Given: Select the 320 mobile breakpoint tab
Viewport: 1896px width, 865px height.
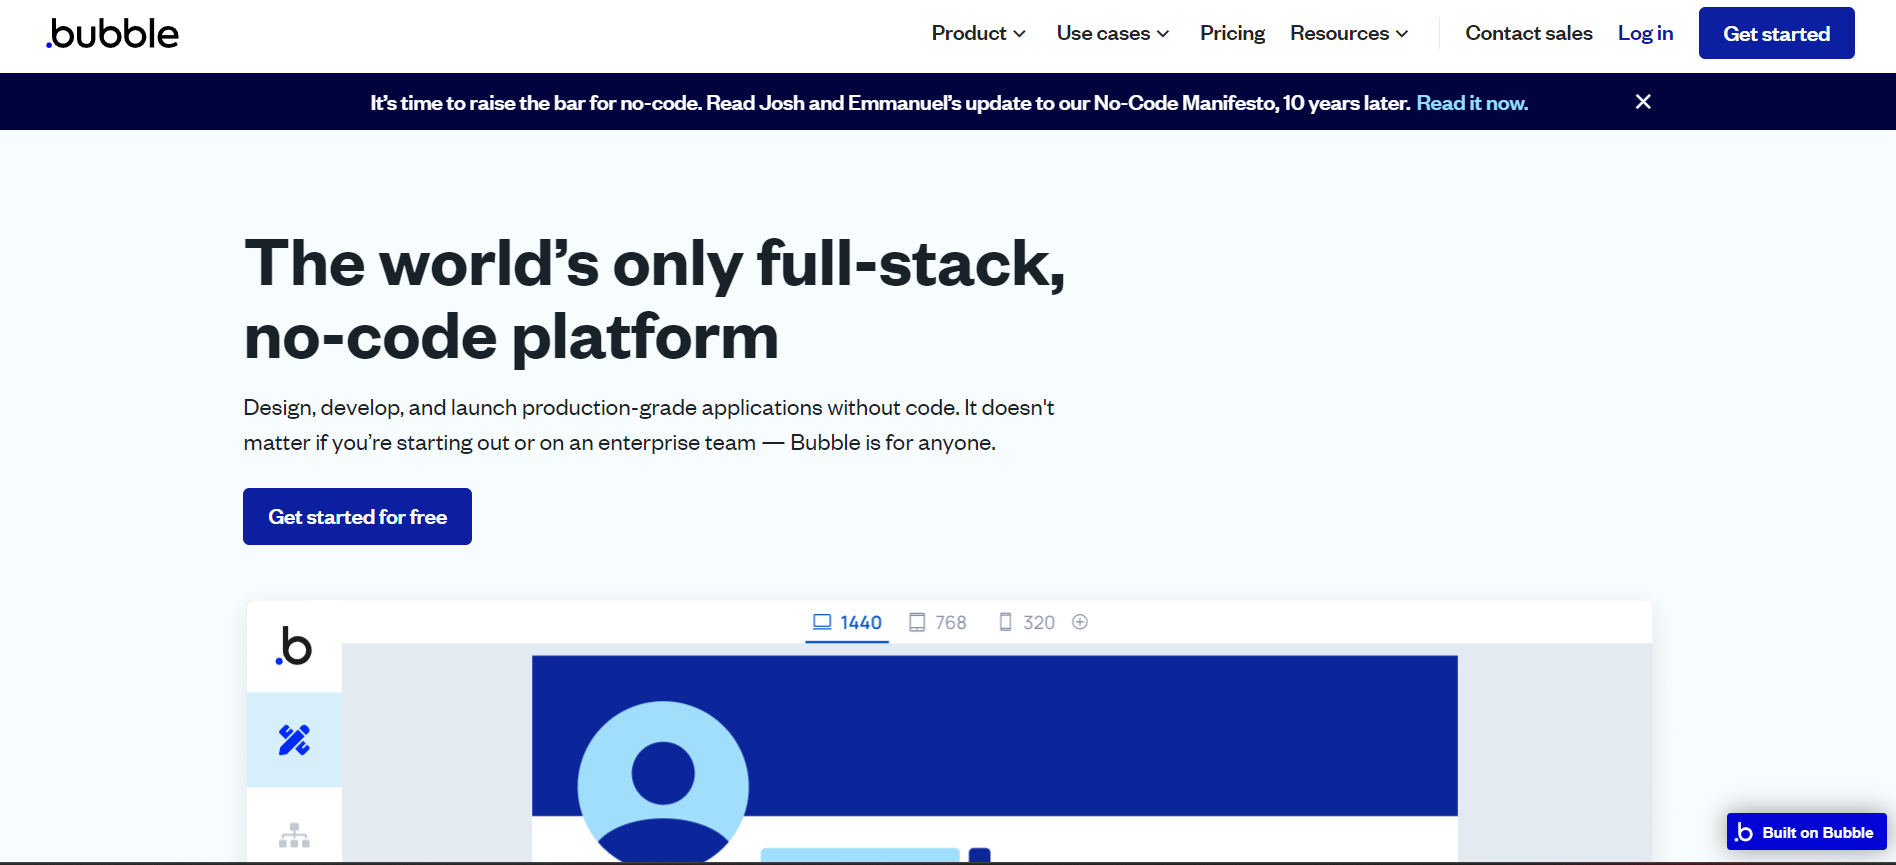Looking at the screenshot, I should [1027, 622].
